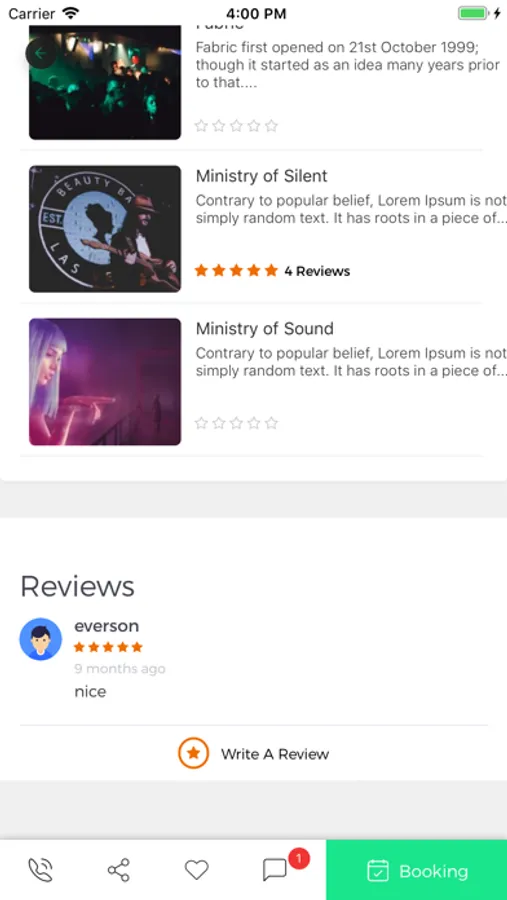This screenshot has width=507, height=900.
Task: Tap the orange star Write A Review icon
Action: tap(193, 753)
